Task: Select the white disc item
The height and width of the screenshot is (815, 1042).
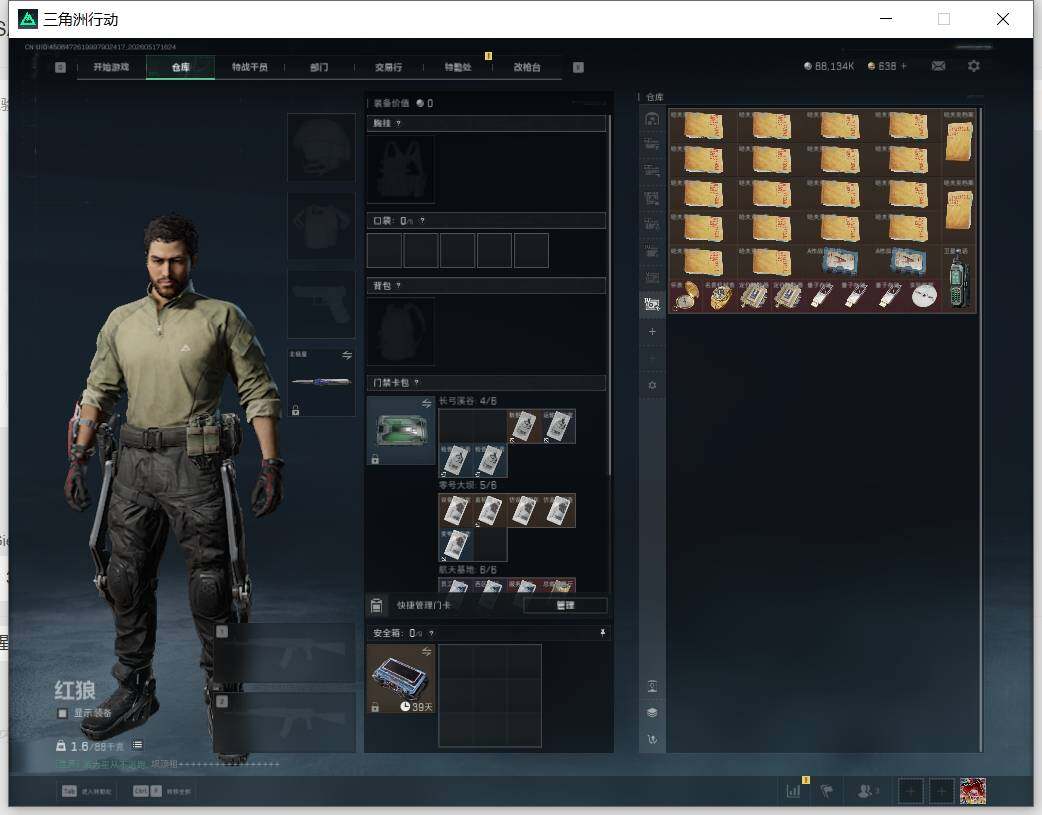Action: 924,296
